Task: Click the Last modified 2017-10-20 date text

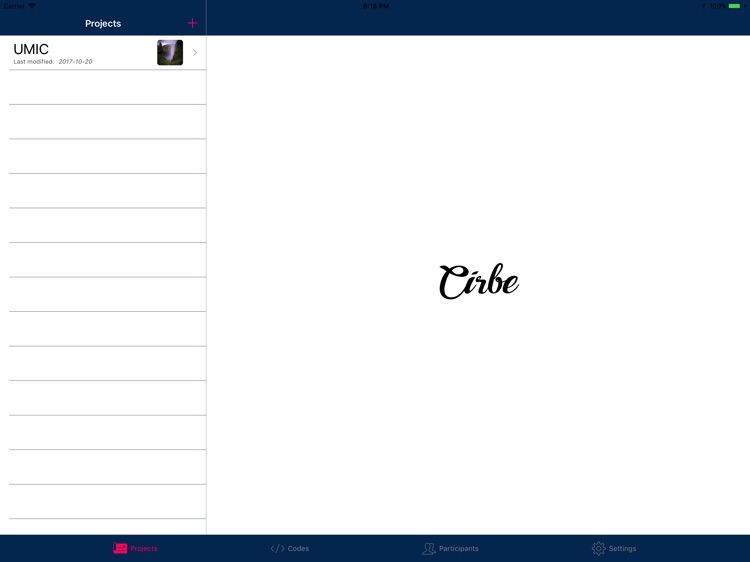Action: pos(53,62)
